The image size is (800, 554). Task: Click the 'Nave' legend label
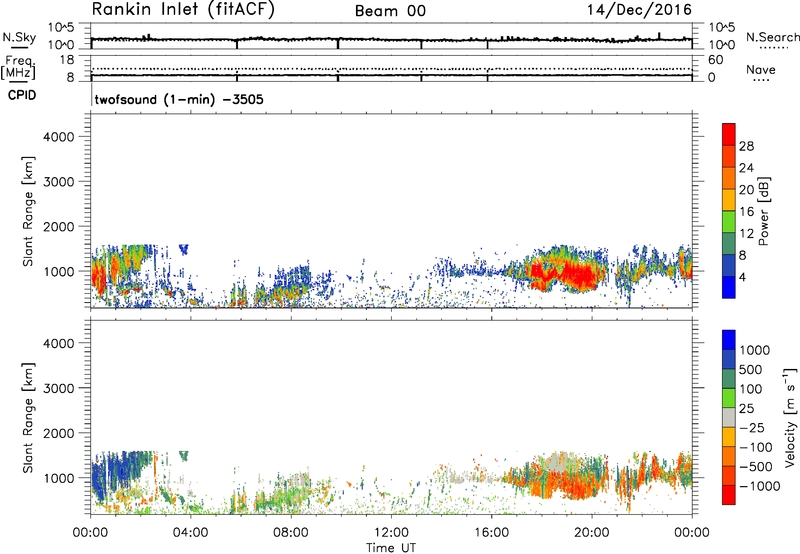pyautogui.click(x=761, y=70)
